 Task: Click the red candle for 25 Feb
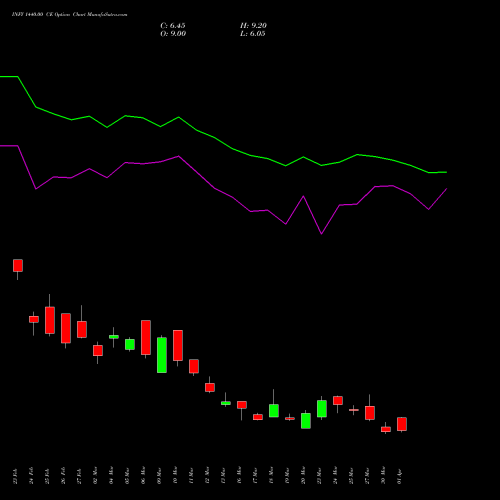(x=50, y=320)
